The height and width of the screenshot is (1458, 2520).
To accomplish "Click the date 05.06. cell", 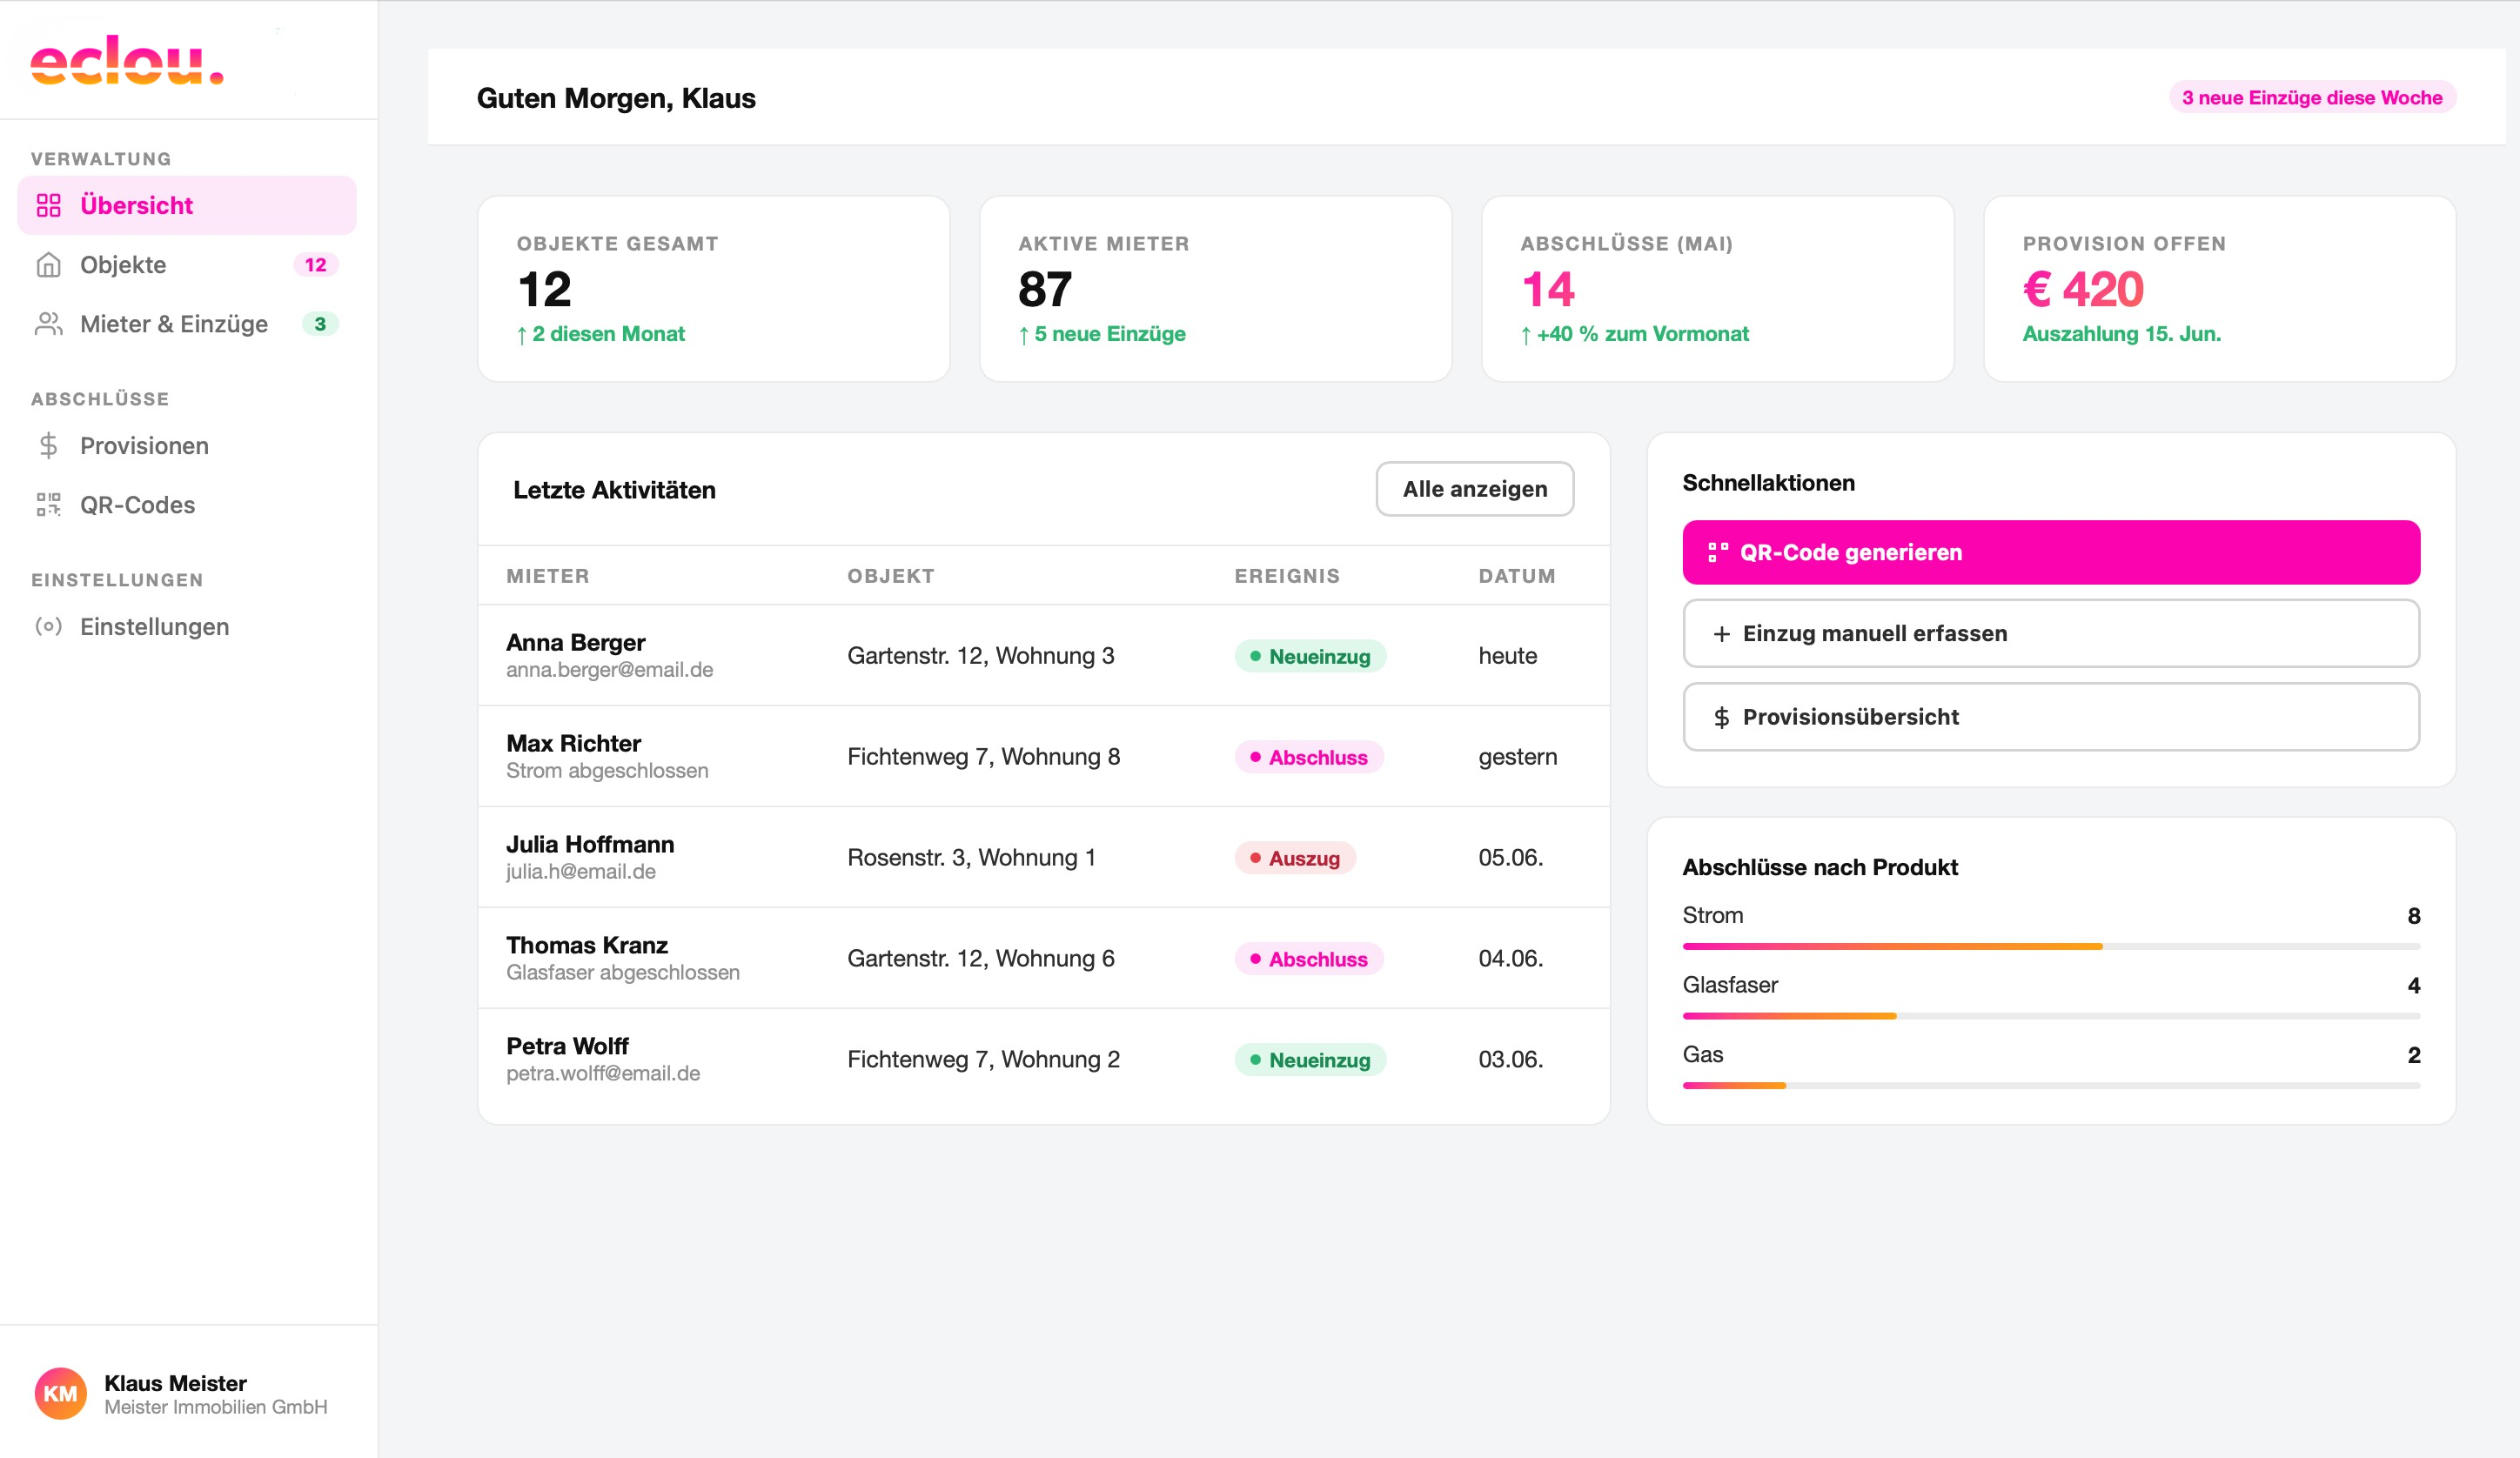I will click(x=1511, y=858).
